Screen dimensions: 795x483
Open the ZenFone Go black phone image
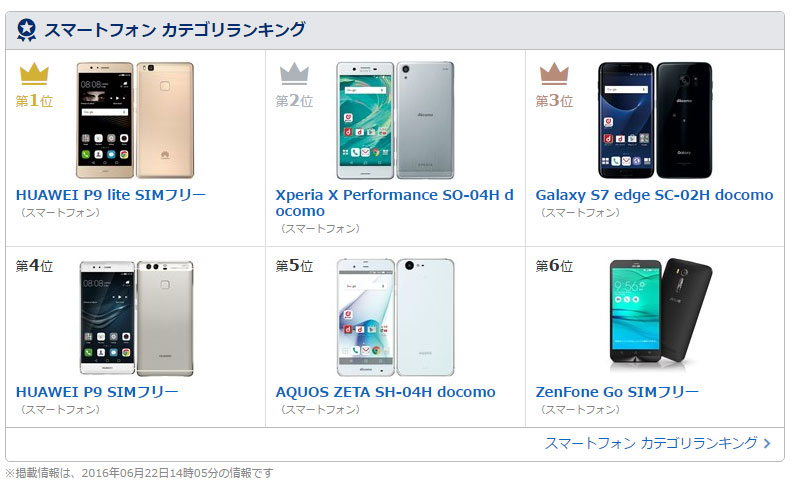tap(661, 313)
